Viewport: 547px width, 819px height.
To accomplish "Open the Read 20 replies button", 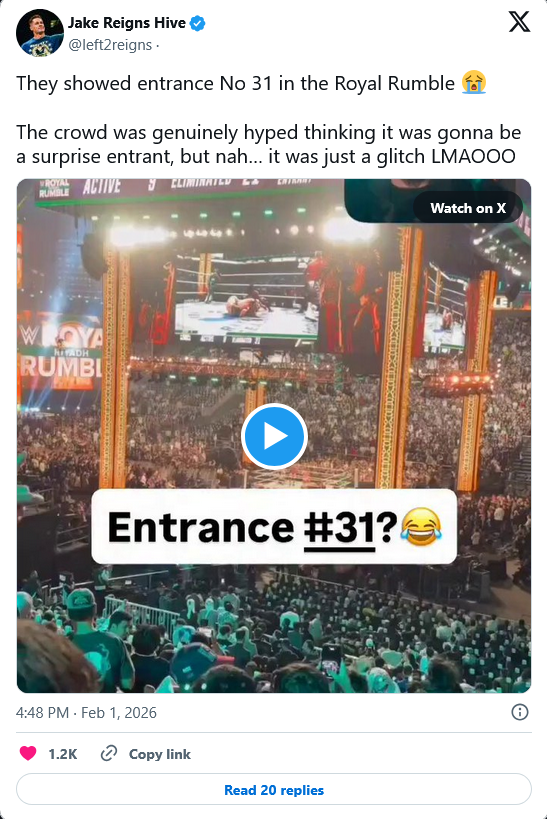I will tap(274, 789).
